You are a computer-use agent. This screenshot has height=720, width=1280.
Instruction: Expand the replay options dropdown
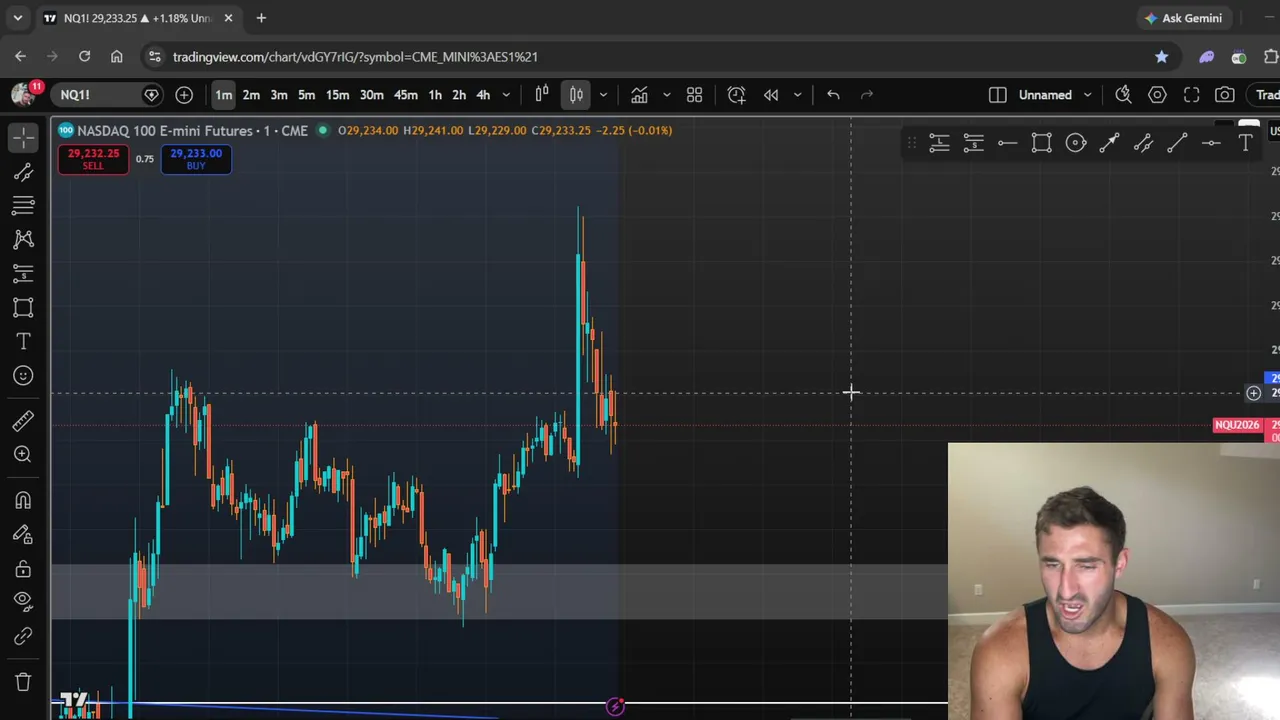[797, 95]
